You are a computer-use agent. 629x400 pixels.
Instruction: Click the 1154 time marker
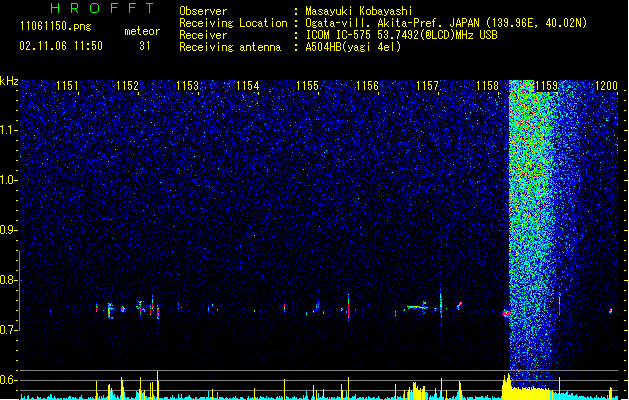[248, 86]
